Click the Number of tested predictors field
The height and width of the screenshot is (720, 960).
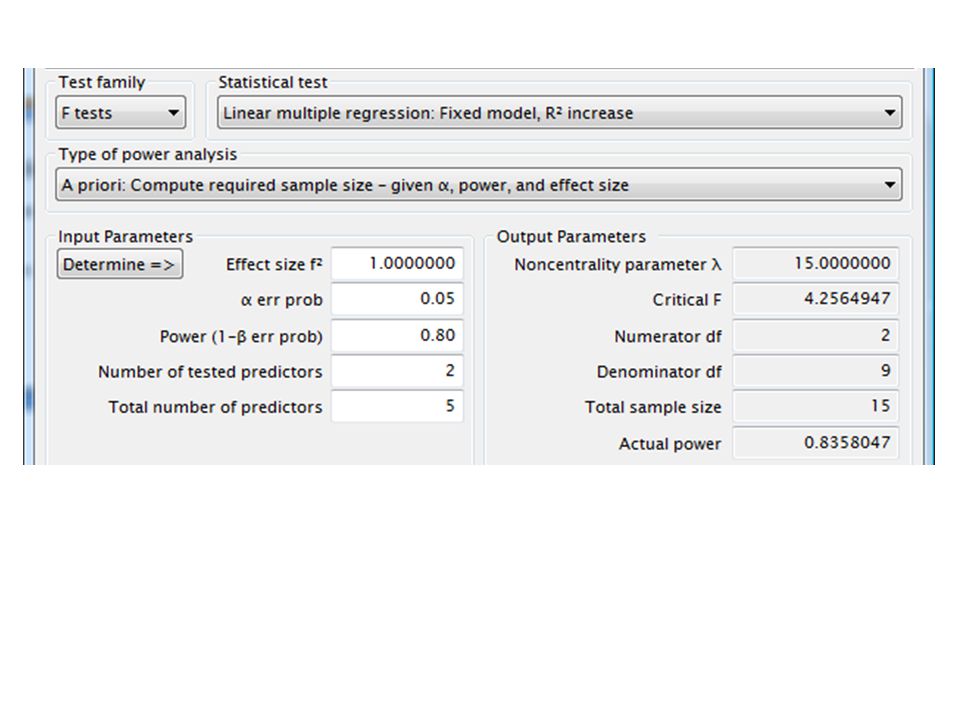397,371
